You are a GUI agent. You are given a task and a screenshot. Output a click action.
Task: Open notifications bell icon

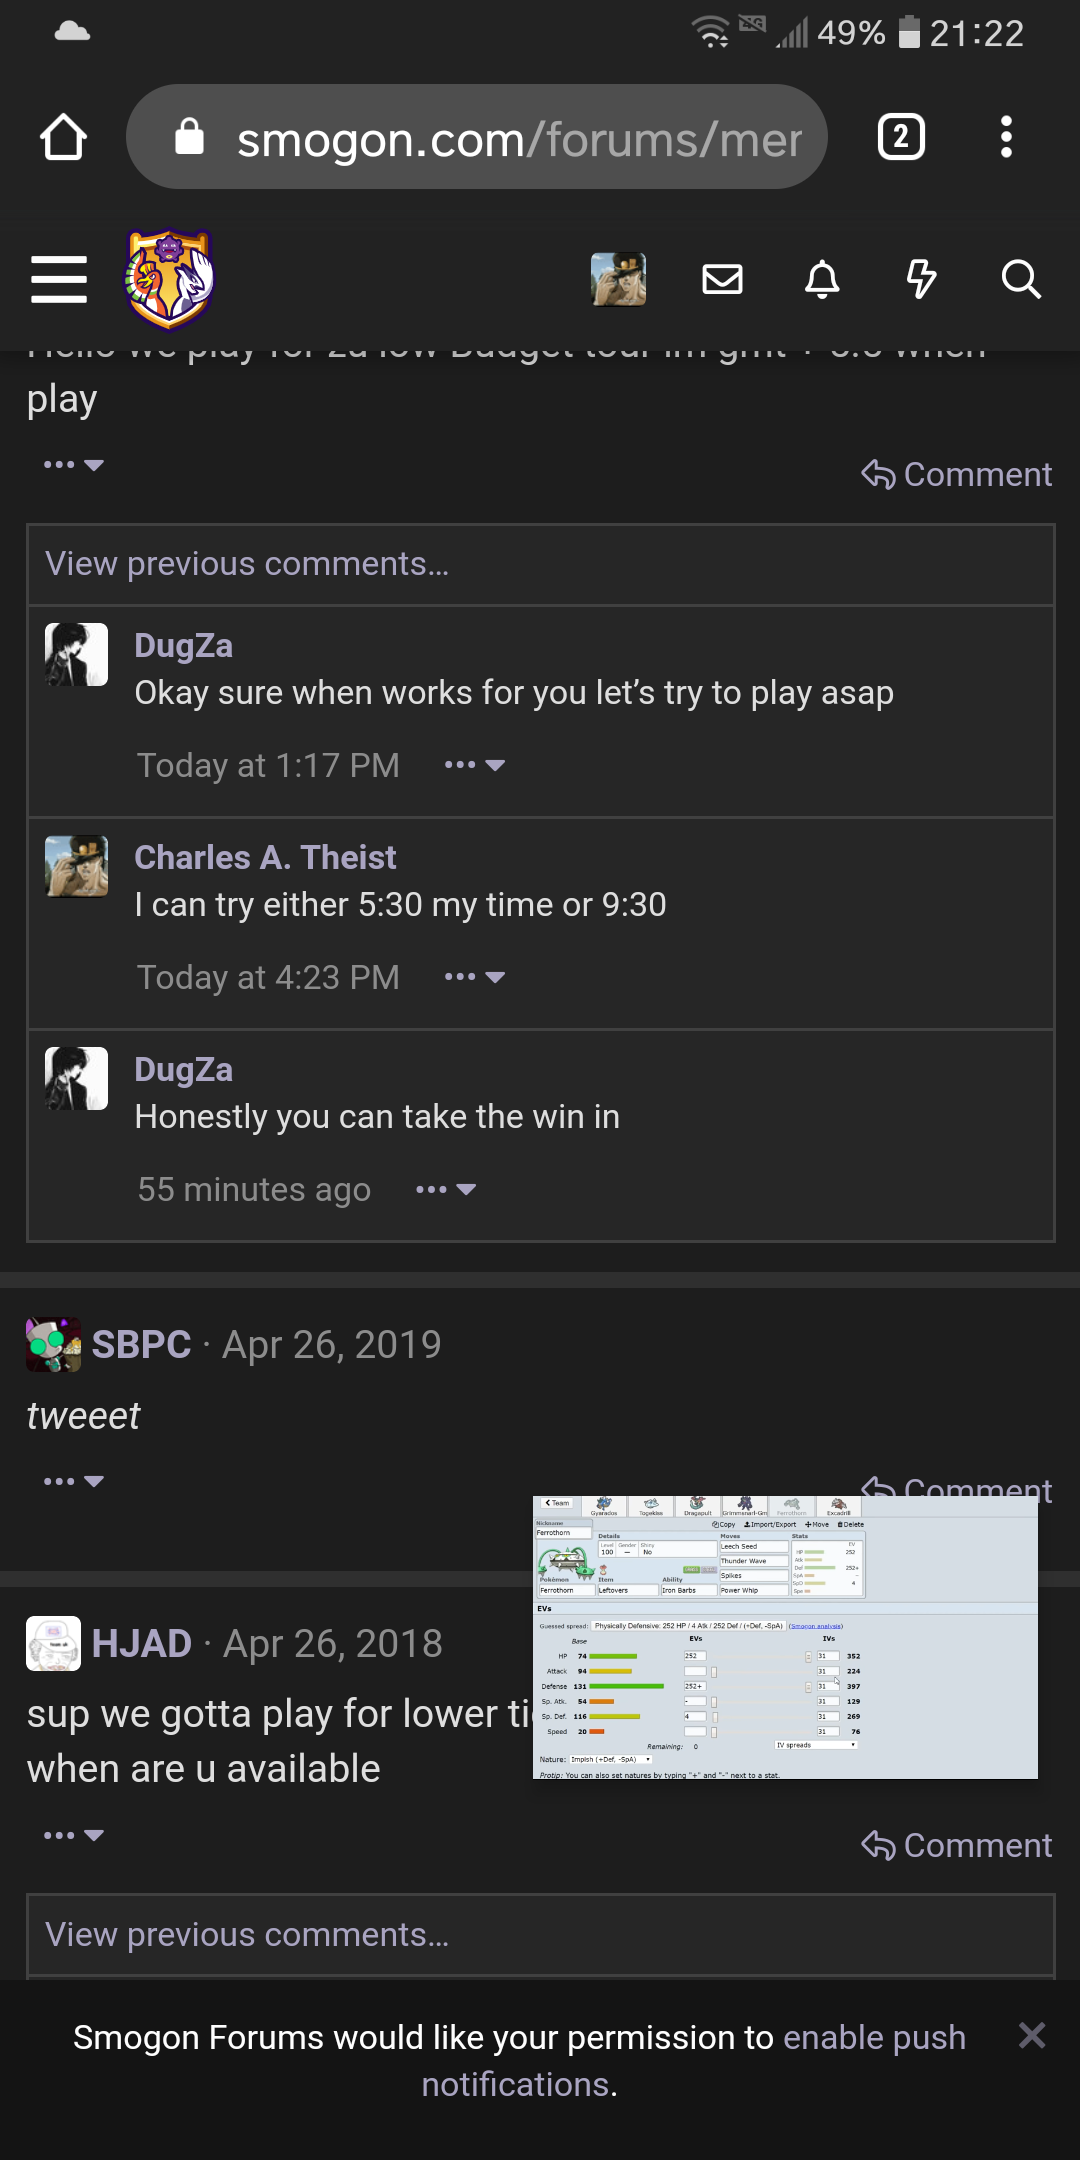[822, 279]
